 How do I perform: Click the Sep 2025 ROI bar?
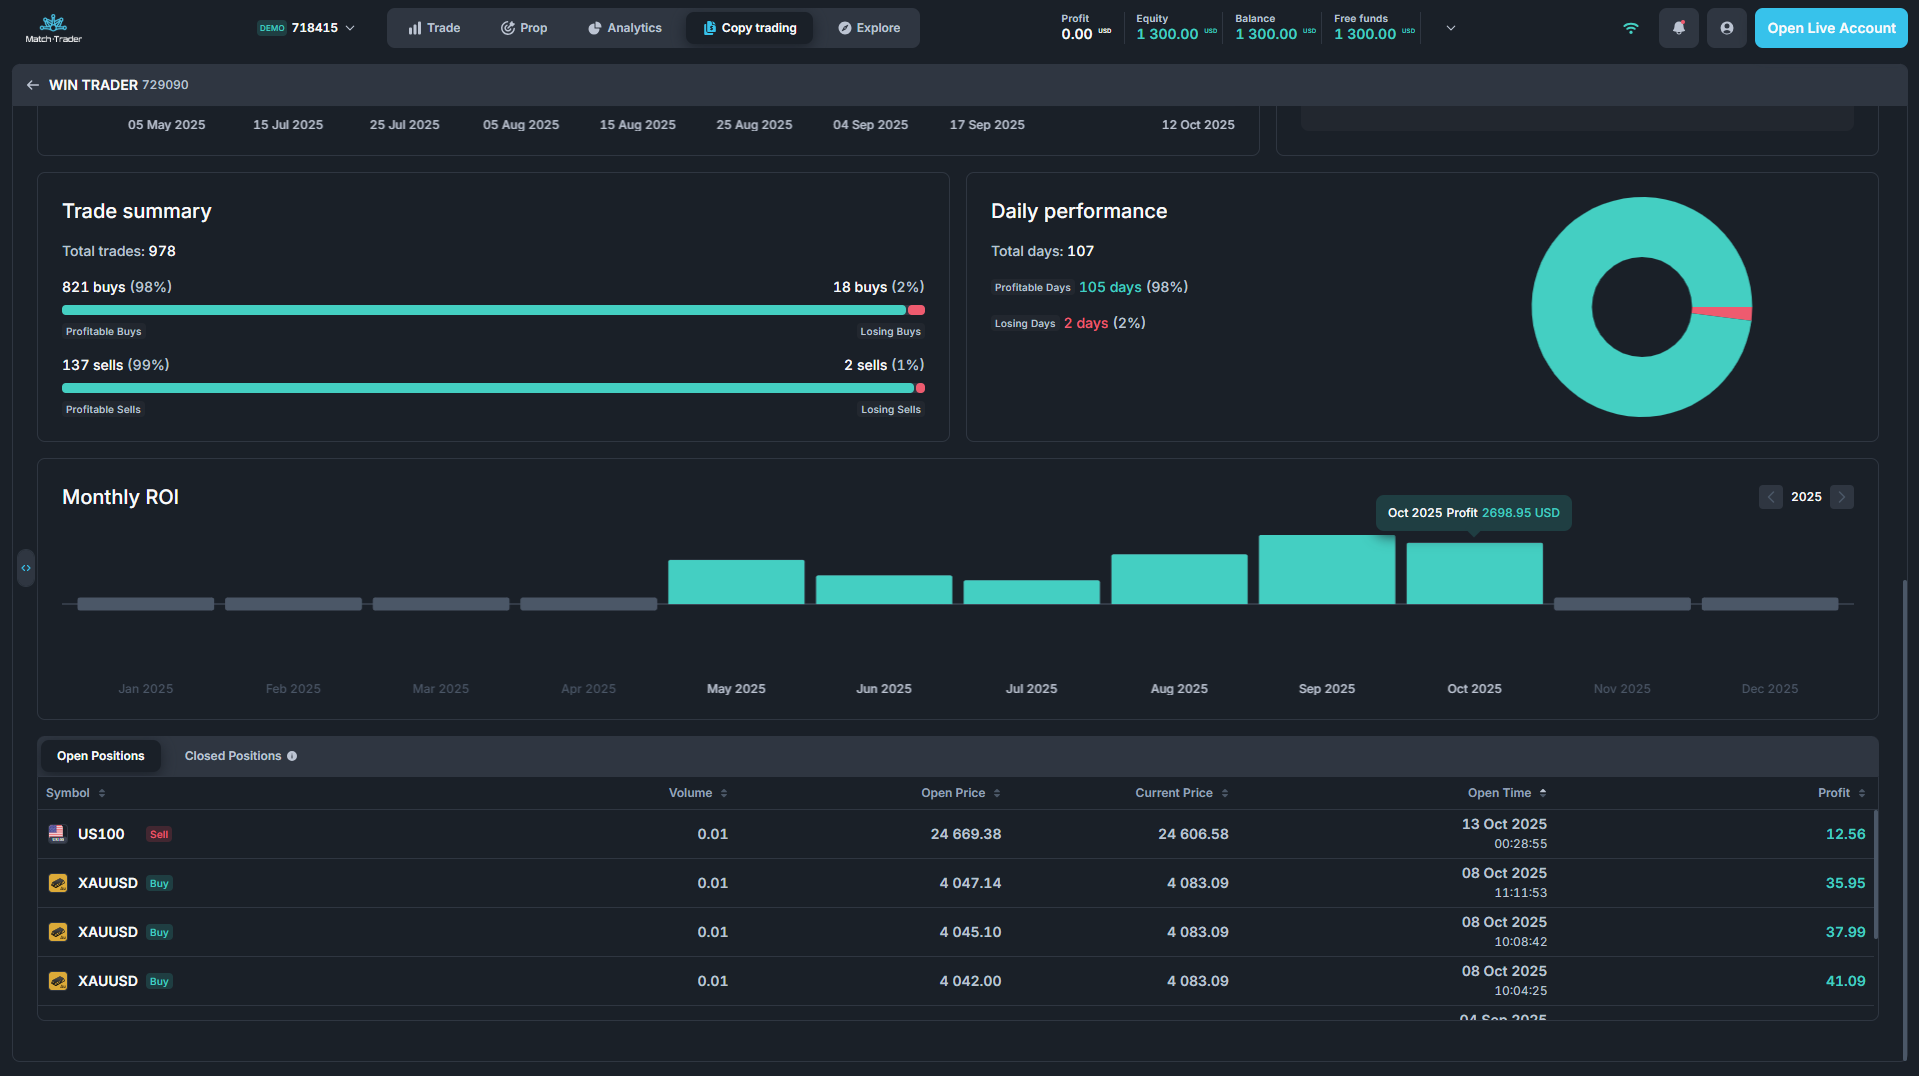1326,570
